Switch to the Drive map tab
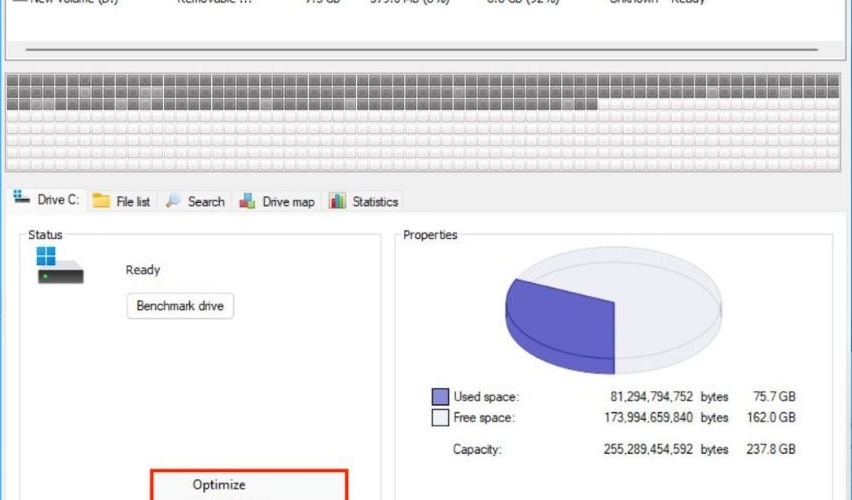This screenshot has height=500, width=852. pyautogui.click(x=277, y=201)
